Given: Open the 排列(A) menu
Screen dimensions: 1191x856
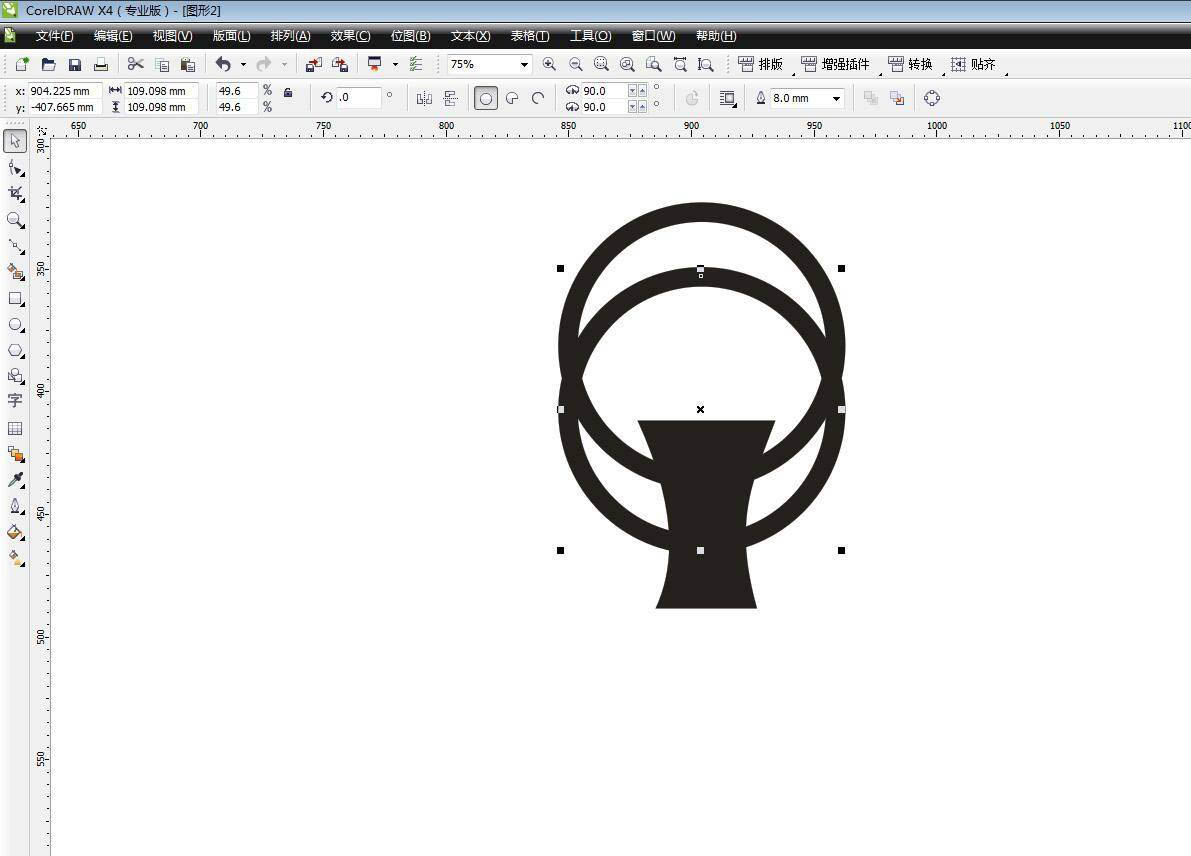Looking at the screenshot, I should [x=290, y=36].
